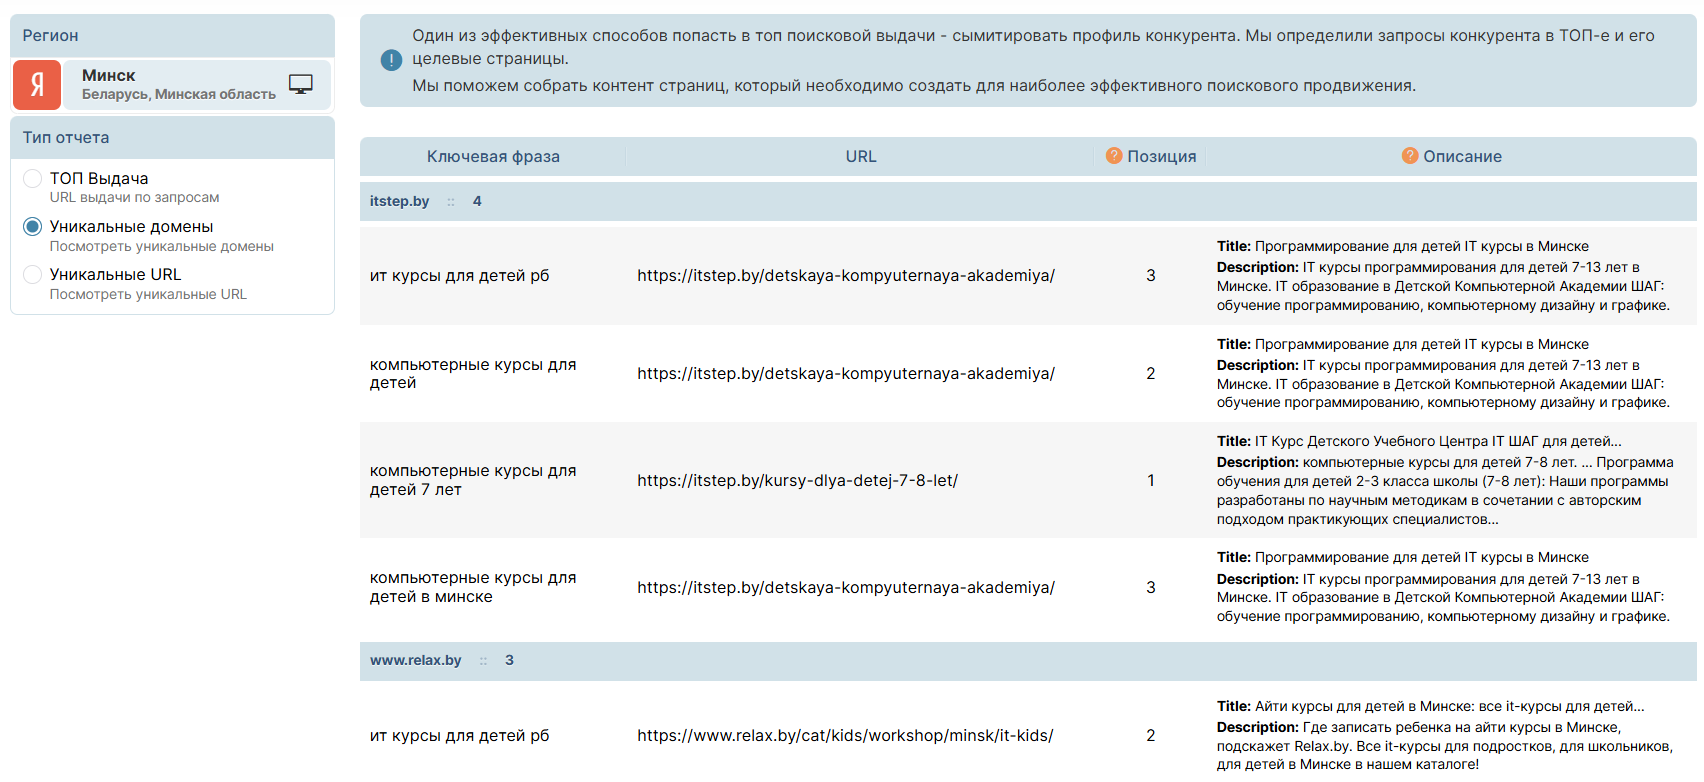Open detskaya-kompyuternaya-akademiya link for в минске row
The image size is (1704, 782).
coord(846,587)
